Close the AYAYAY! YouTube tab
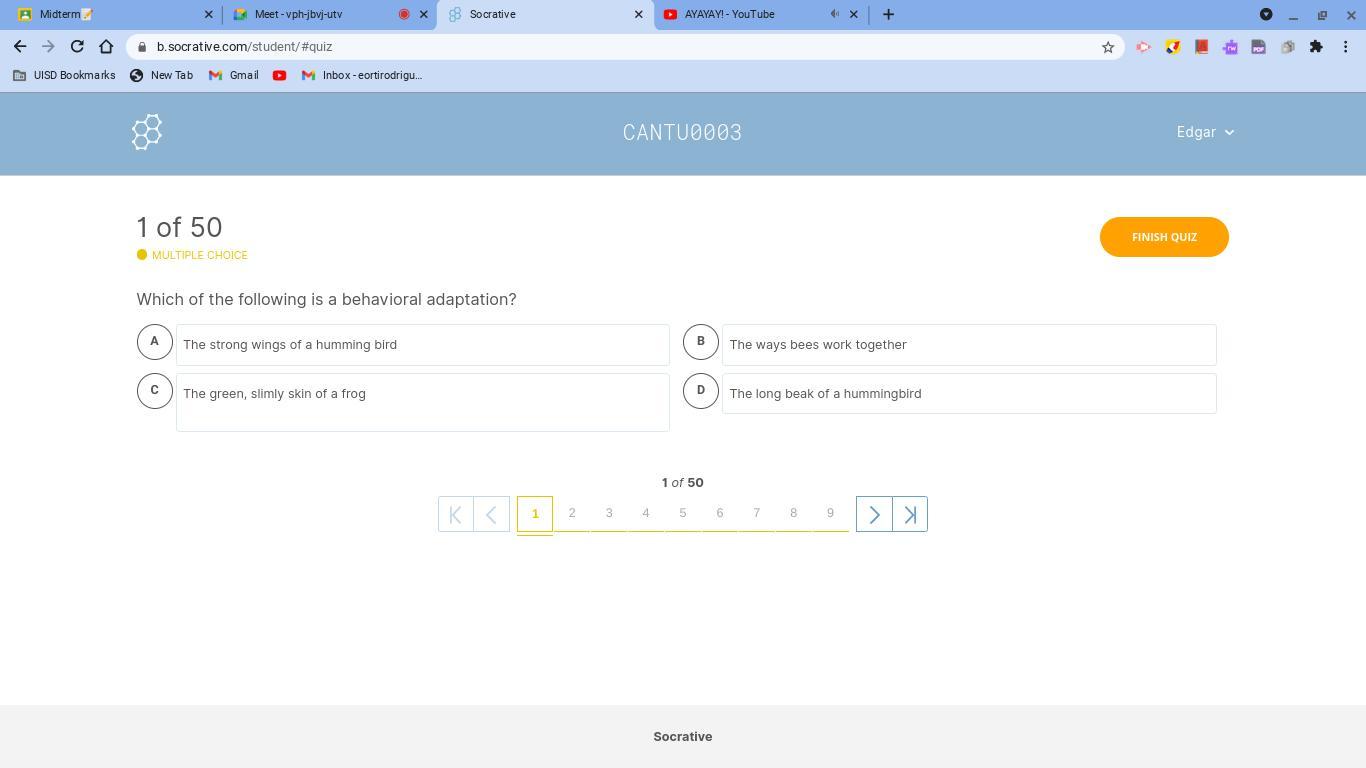Viewport: 1366px width, 768px height. coord(854,14)
